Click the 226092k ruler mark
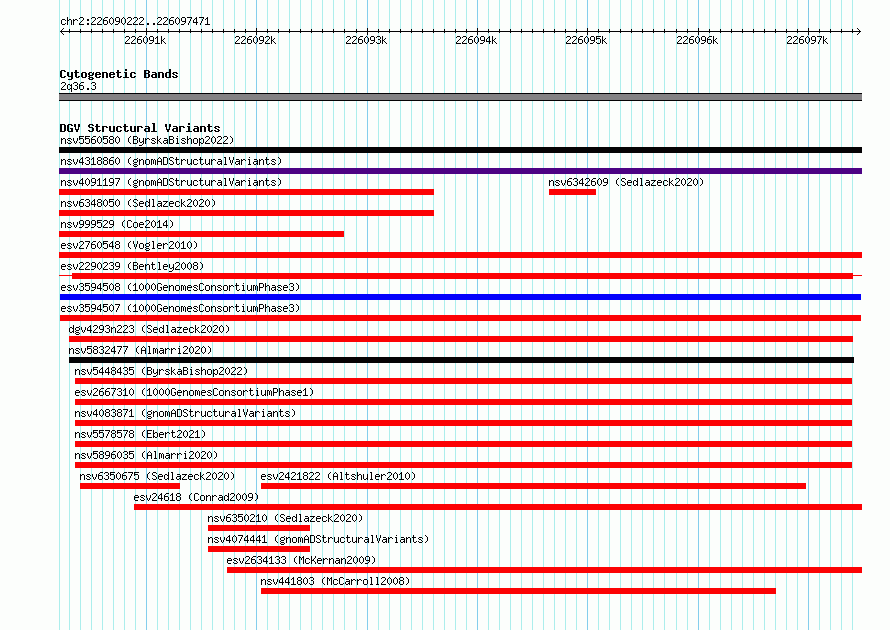 click(255, 40)
